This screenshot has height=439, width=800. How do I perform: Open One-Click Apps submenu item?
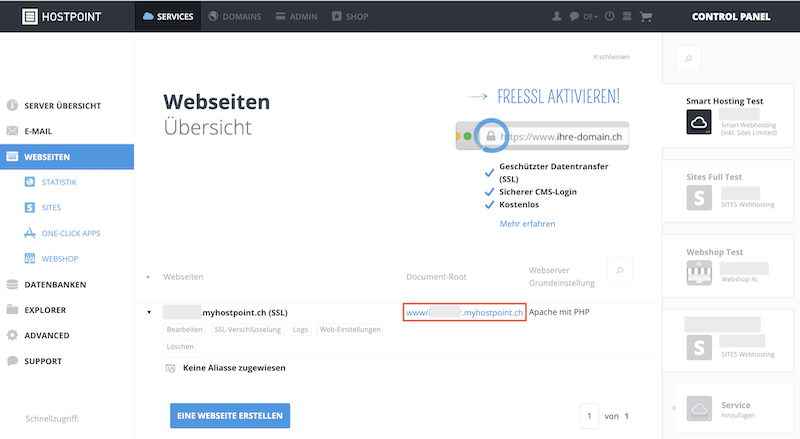(71, 233)
